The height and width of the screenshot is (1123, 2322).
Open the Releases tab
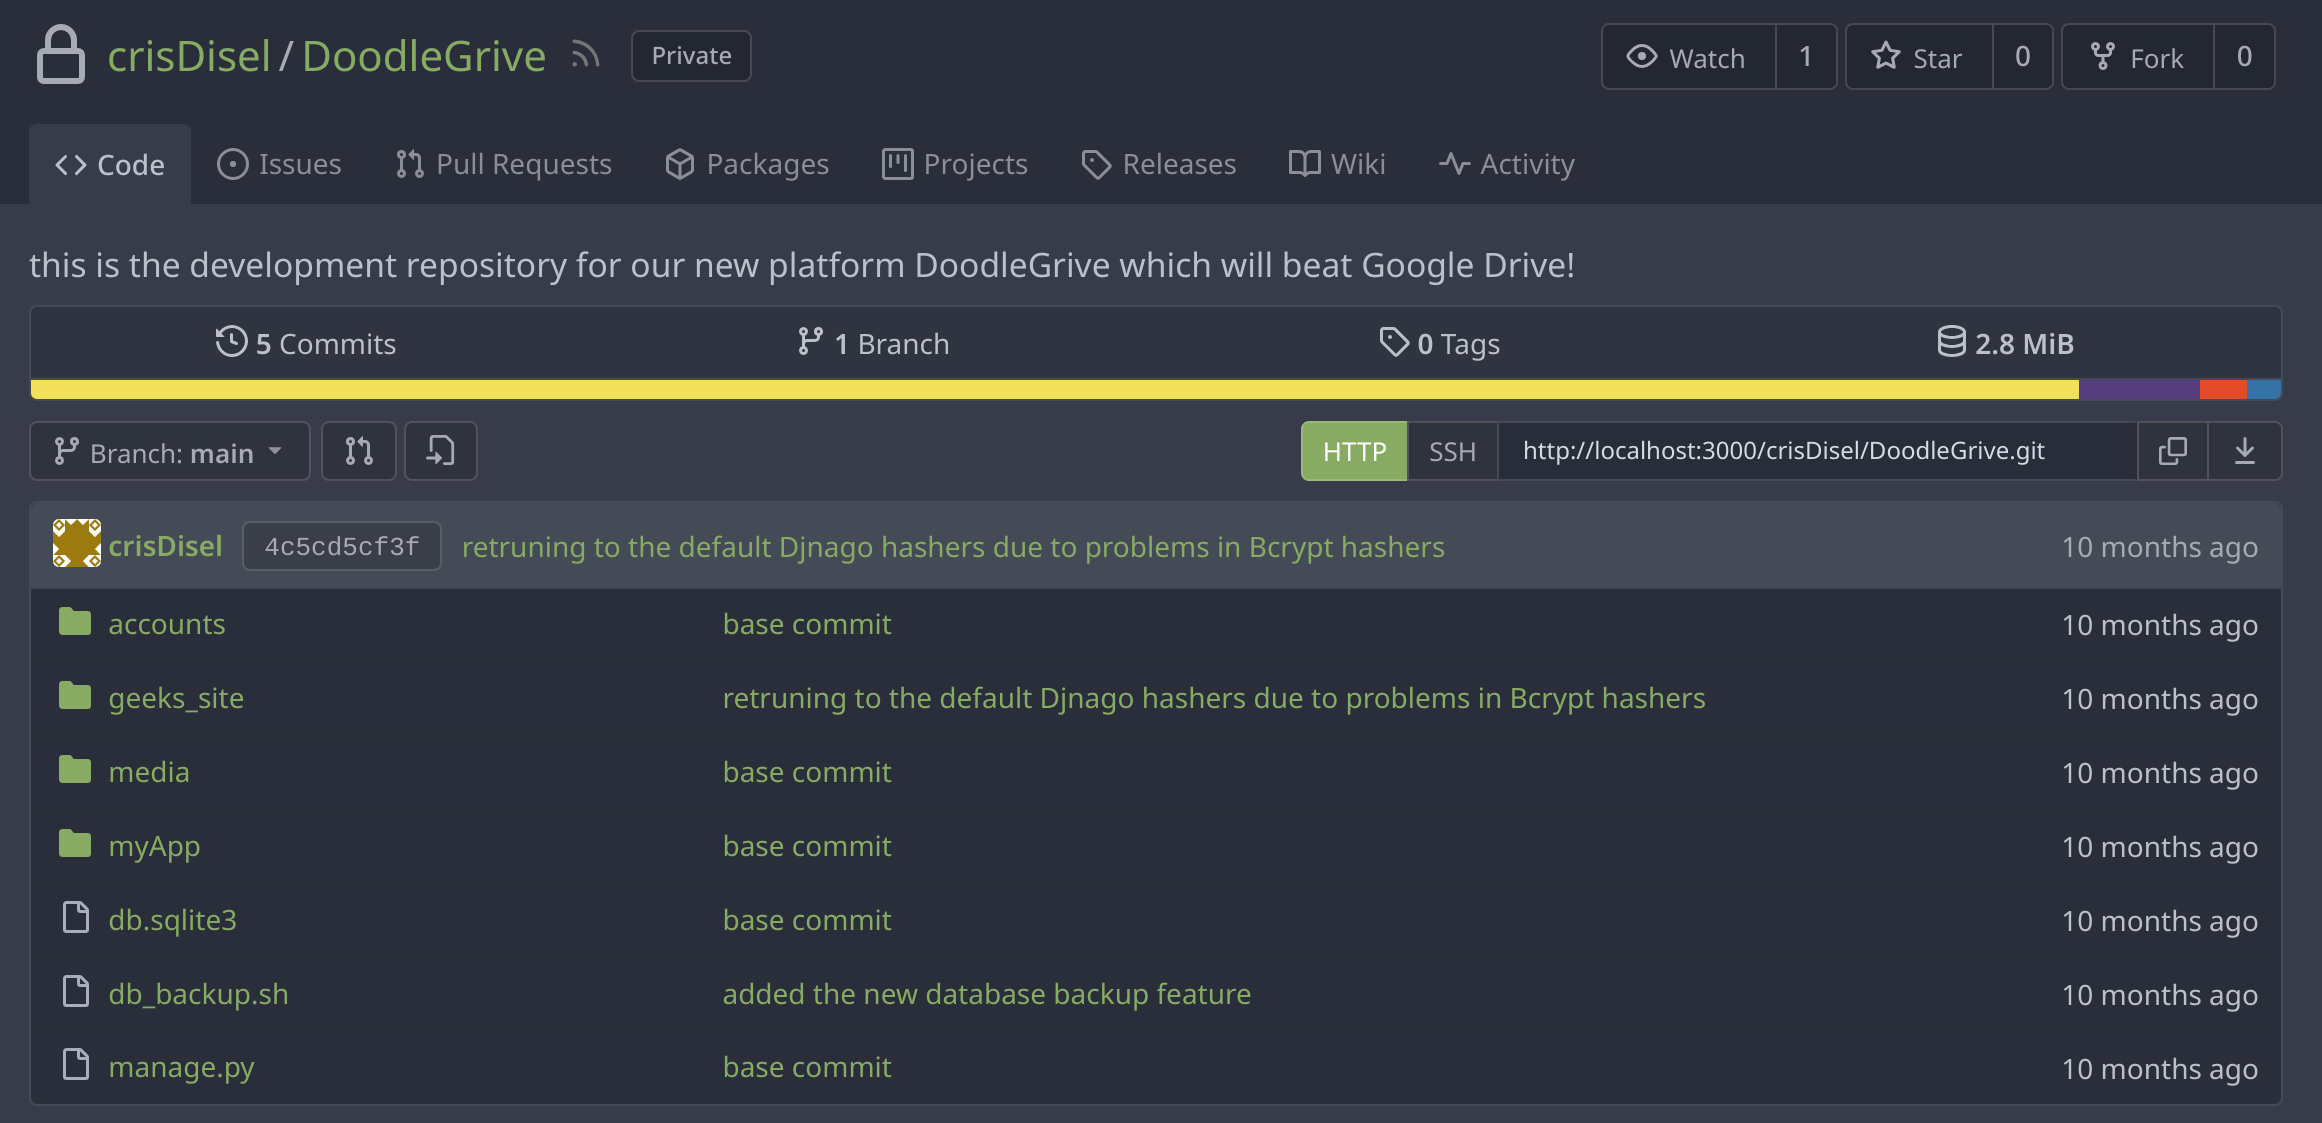click(1159, 164)
